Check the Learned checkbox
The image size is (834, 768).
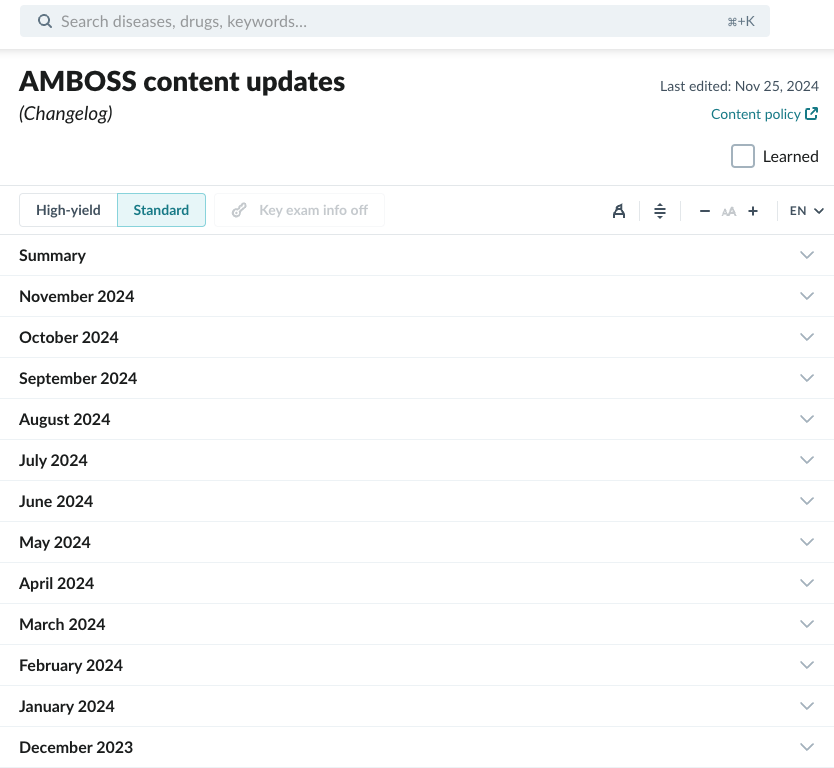click(743, 156)
